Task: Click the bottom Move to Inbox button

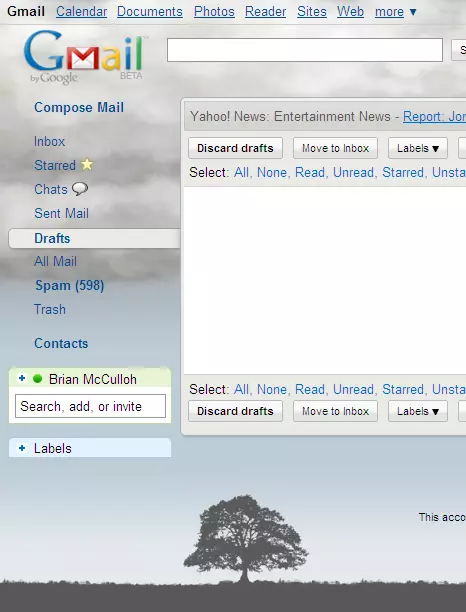Action: click(x=335, y=411)
